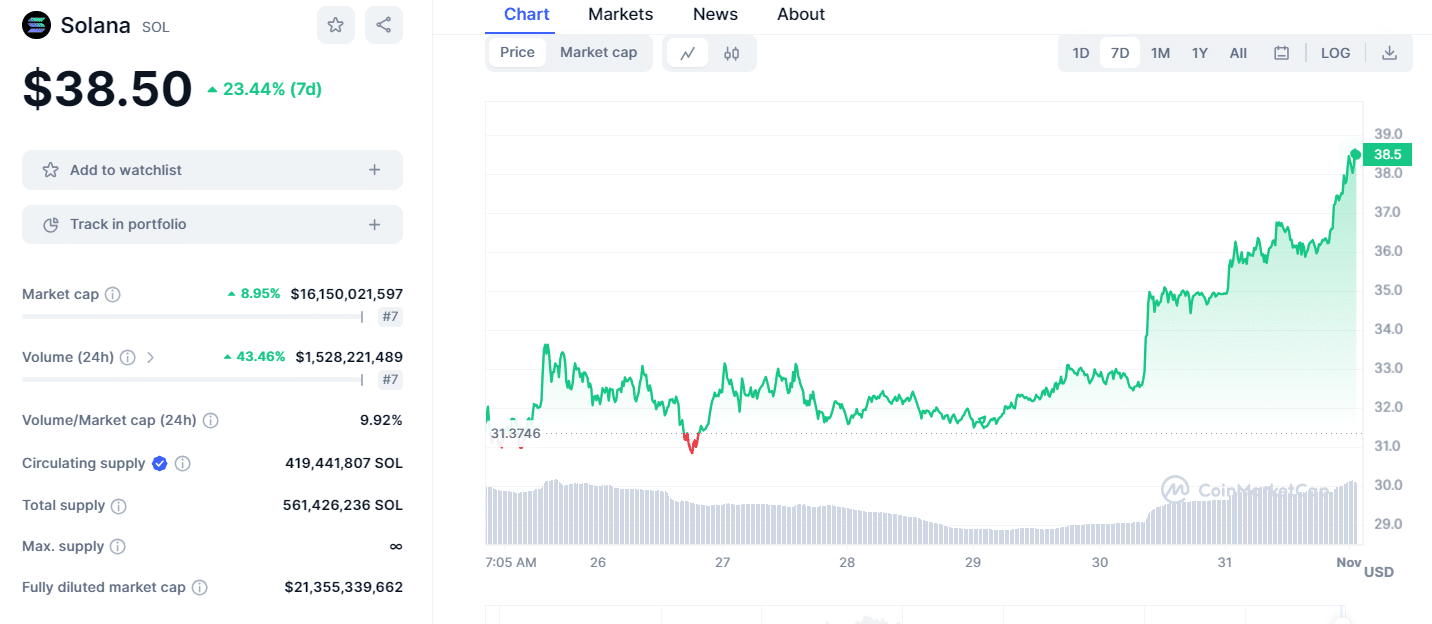This screenshot has height=624, width=1432.
Task: Show Volume/Market cap info icon
Action: (x=211, y=420)
